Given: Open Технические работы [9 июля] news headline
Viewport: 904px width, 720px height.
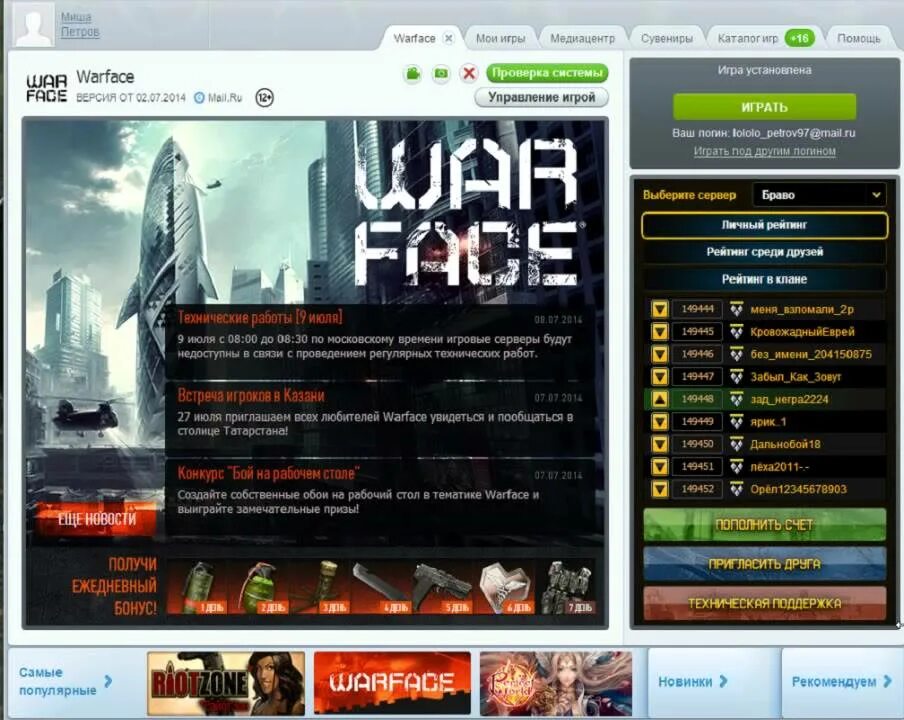Looking at the screenshot, I should (259, 318).
